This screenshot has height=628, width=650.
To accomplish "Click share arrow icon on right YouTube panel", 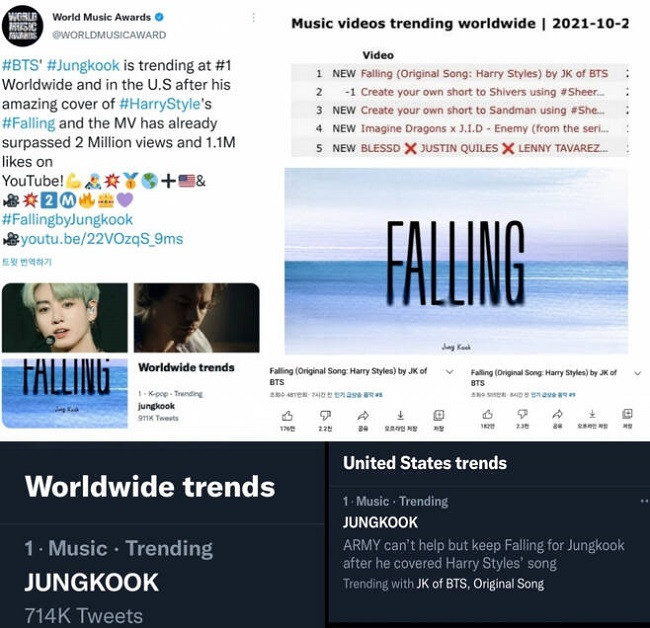I will point(558,414).
